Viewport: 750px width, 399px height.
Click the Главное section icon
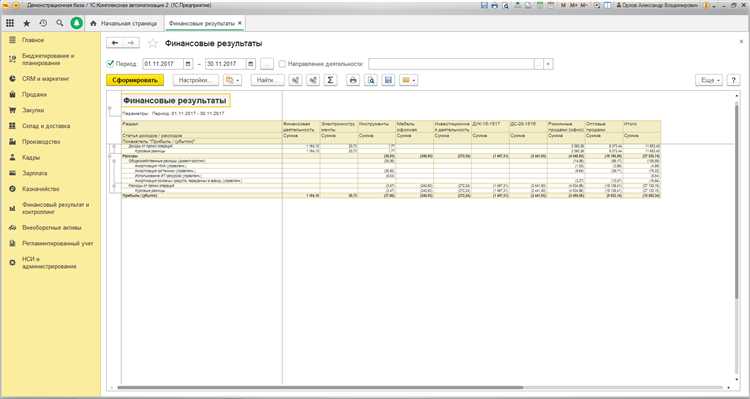(12, 40)
